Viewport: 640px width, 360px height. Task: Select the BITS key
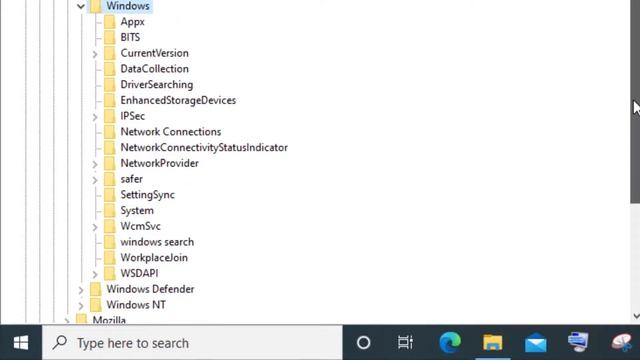click(130, 38)
